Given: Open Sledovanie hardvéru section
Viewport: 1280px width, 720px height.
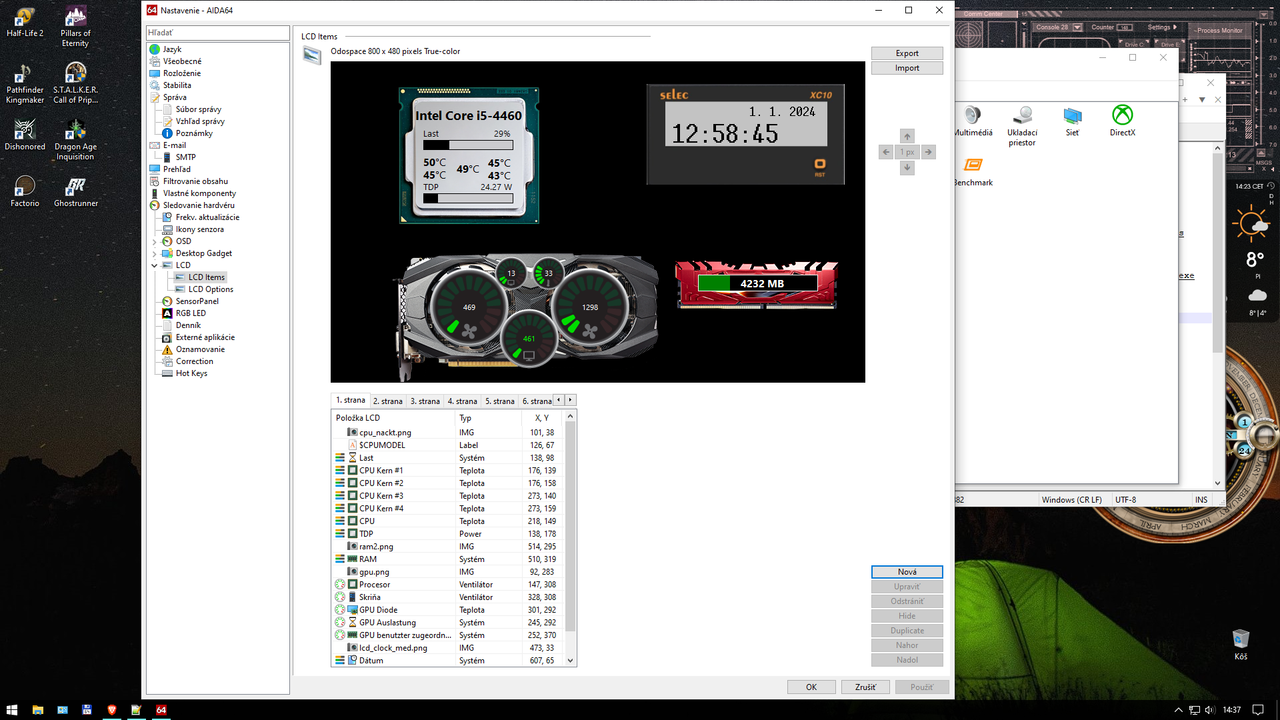Looking at the screenshot, I should (x=199, y=205).
